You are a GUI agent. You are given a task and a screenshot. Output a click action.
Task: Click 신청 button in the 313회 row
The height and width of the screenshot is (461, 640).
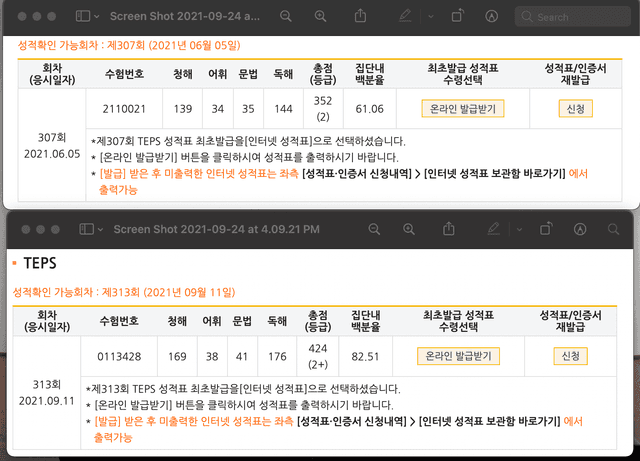tap(571, 356)
